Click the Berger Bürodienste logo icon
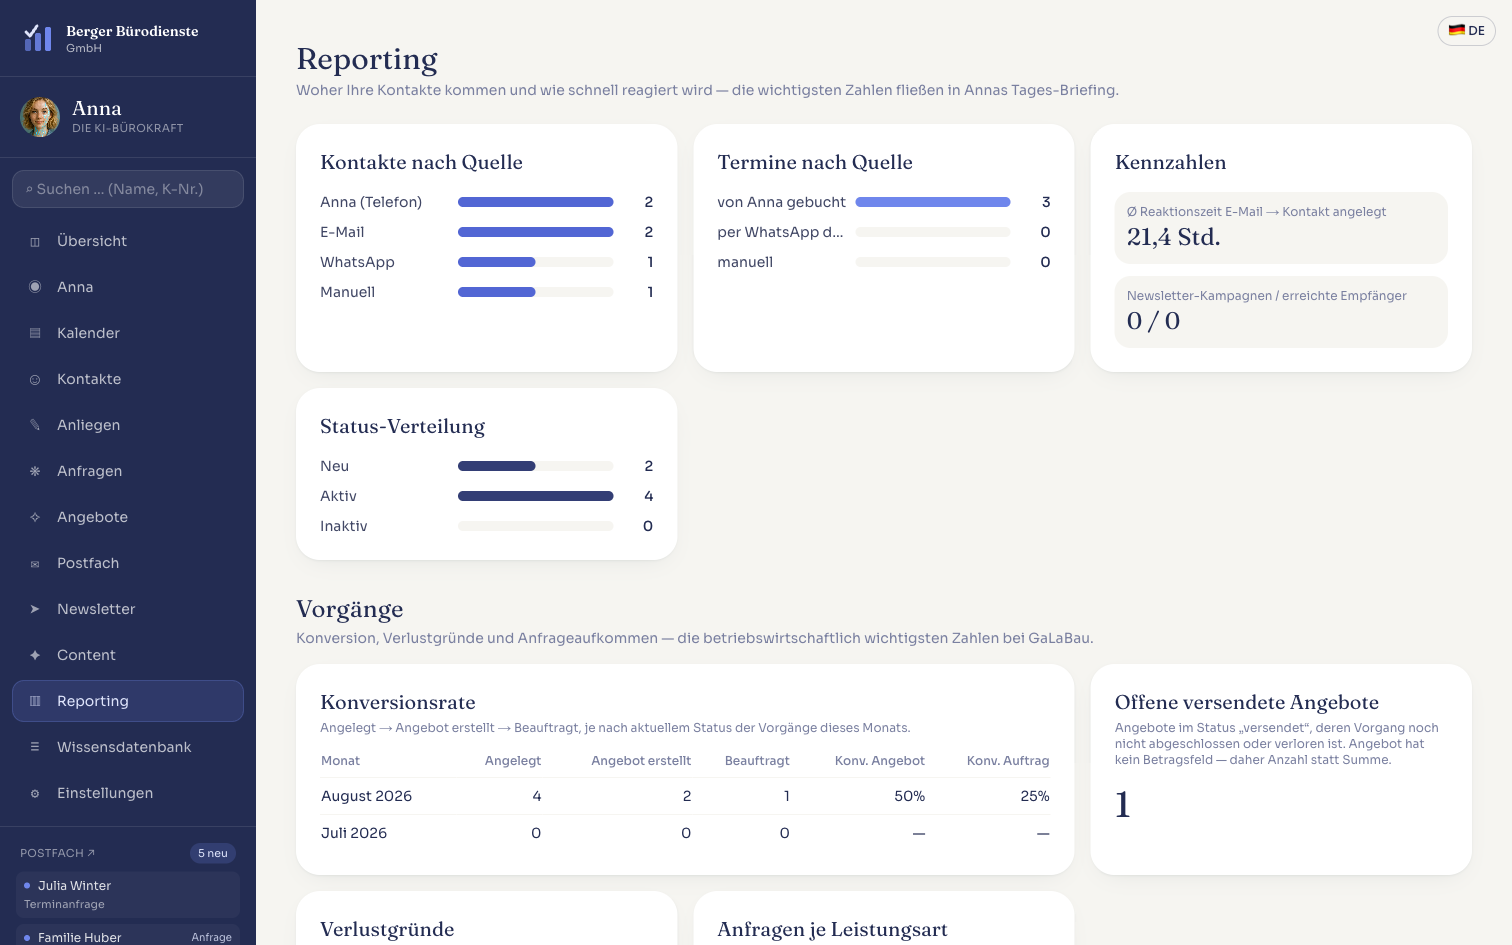Viewport: 1512px width, 945px height. [x=38, y=38]
